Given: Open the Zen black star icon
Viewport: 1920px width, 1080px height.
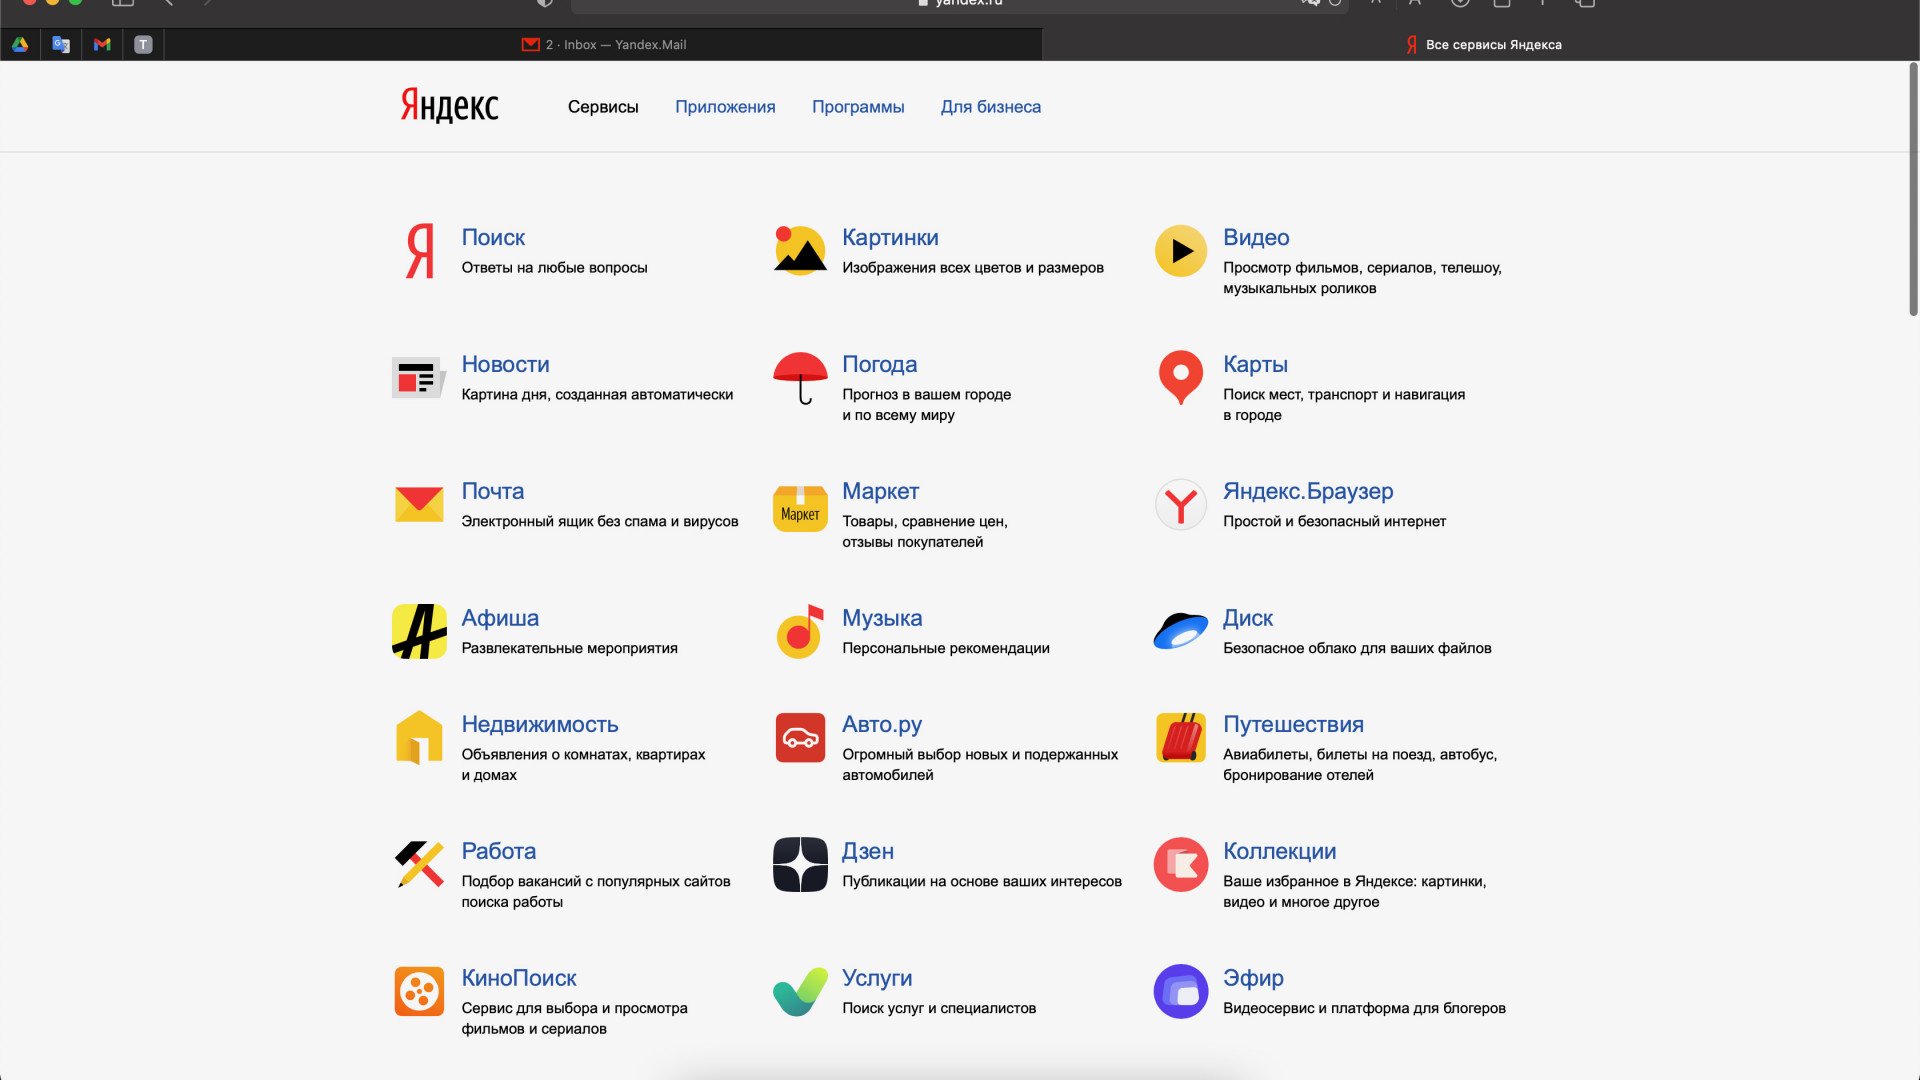Looking at the screenshot, I should pos(800,865).
